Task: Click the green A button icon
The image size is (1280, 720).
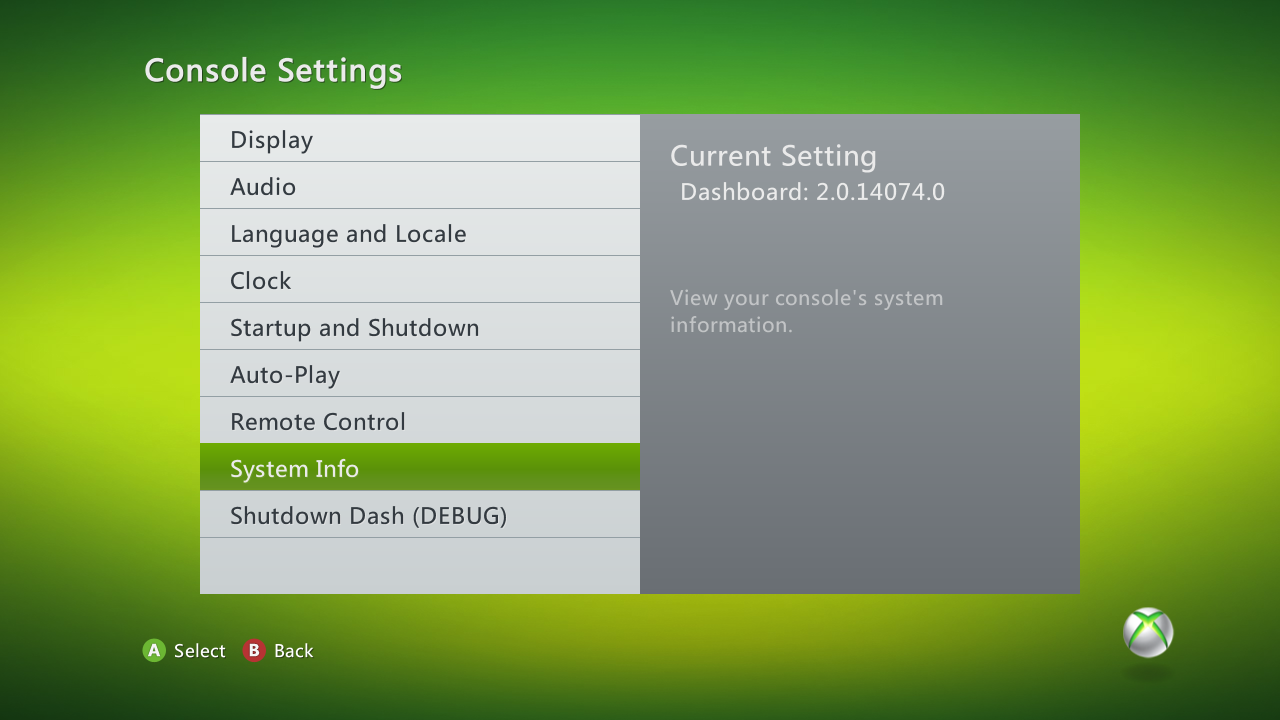Action: [x=154, y=651]
